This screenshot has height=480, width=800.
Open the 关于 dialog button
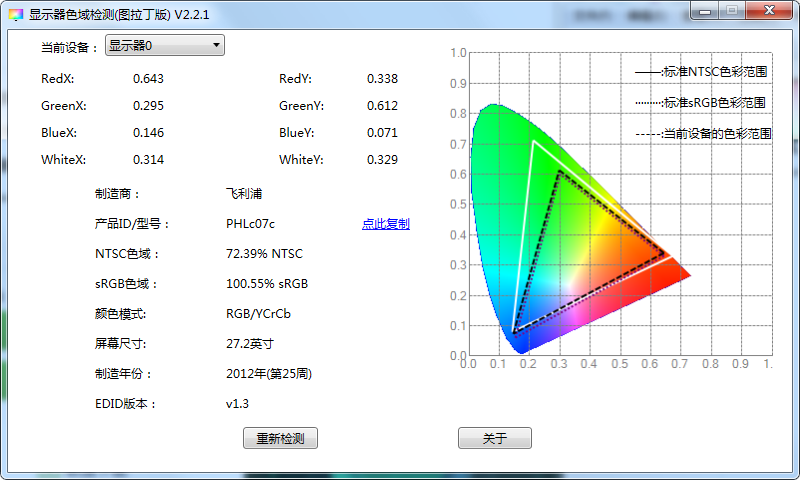[x=494, y=438]
